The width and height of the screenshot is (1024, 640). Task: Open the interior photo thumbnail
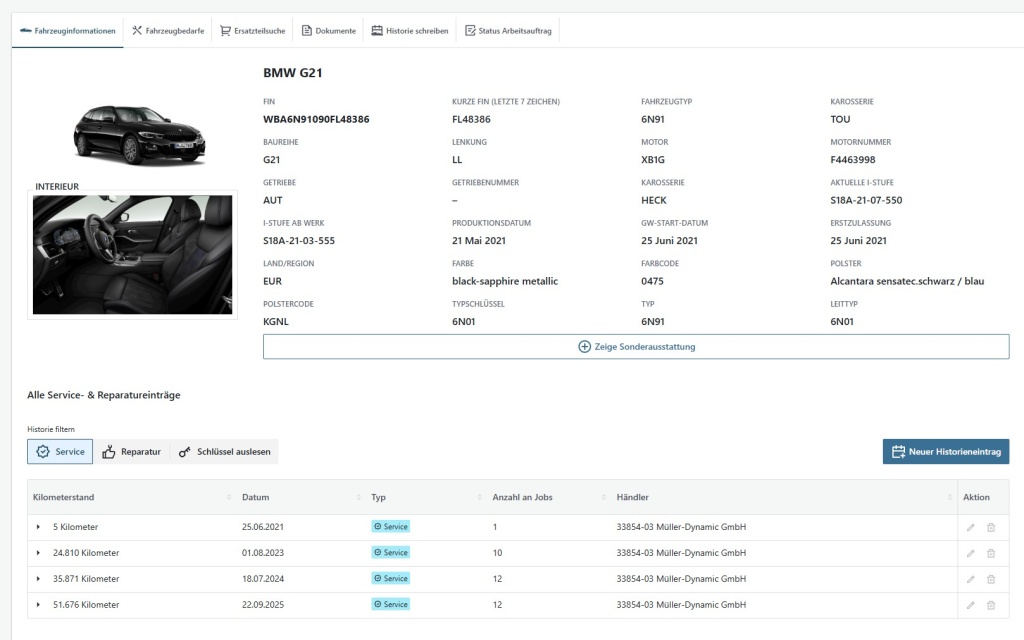(x=132, y=255)
